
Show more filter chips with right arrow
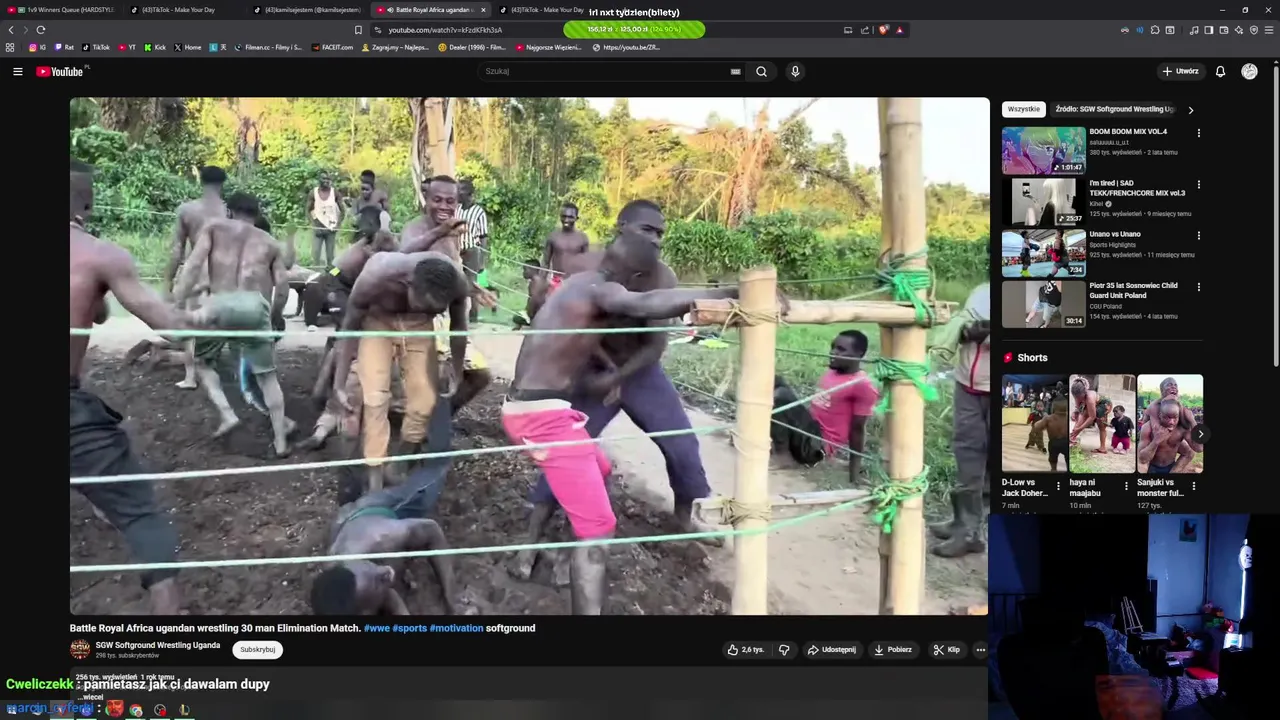1190,110
